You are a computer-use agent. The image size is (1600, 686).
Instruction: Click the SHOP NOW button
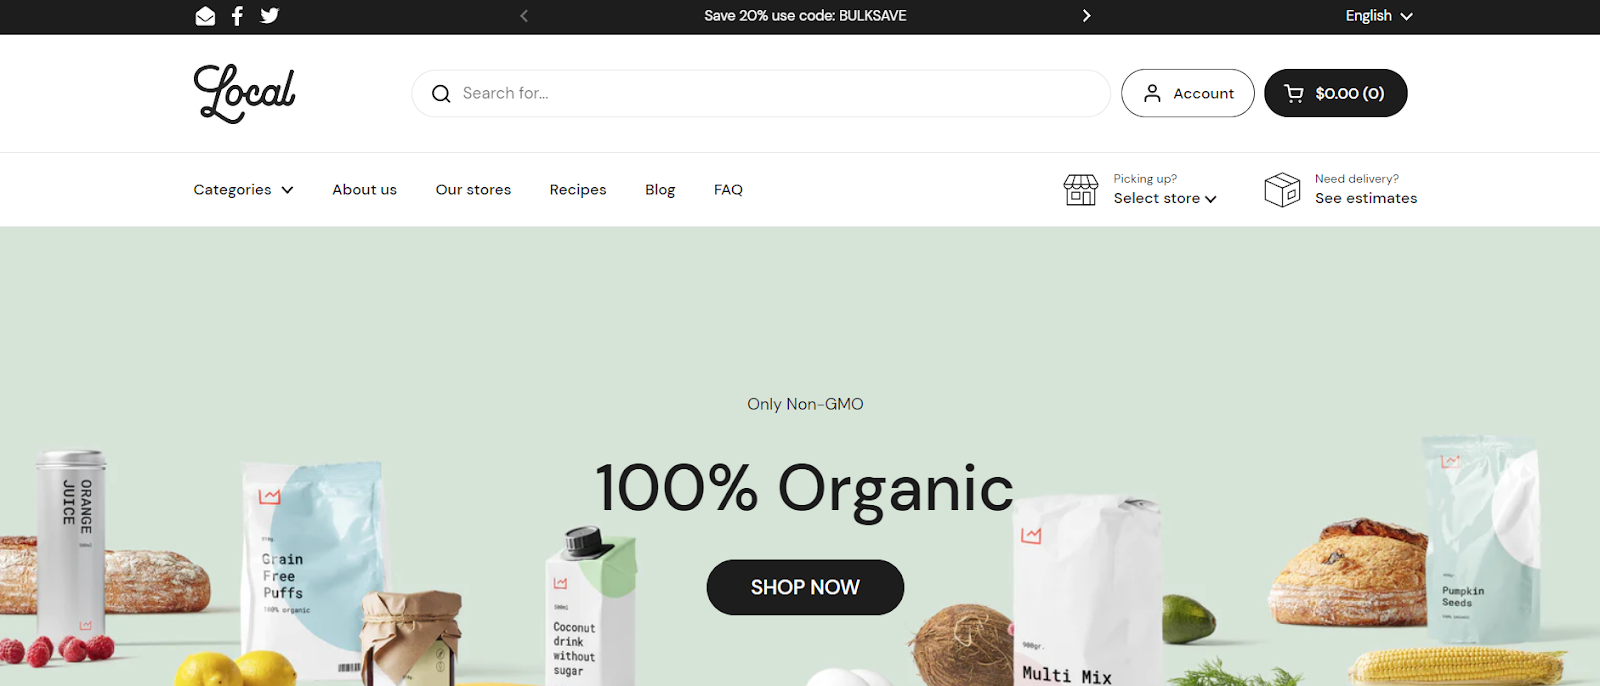click(x=805, y=587)
